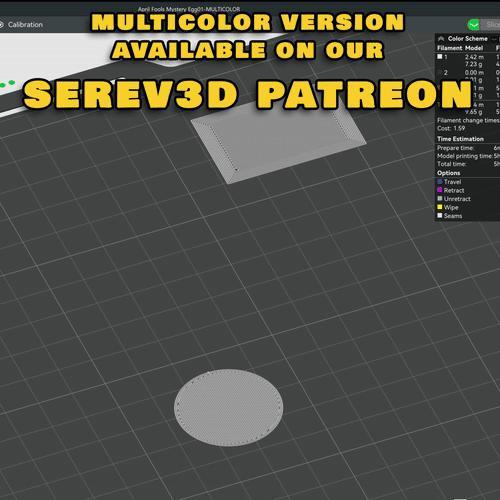Click the Model printing time label
Screen dimensions: 500x500
465,156
